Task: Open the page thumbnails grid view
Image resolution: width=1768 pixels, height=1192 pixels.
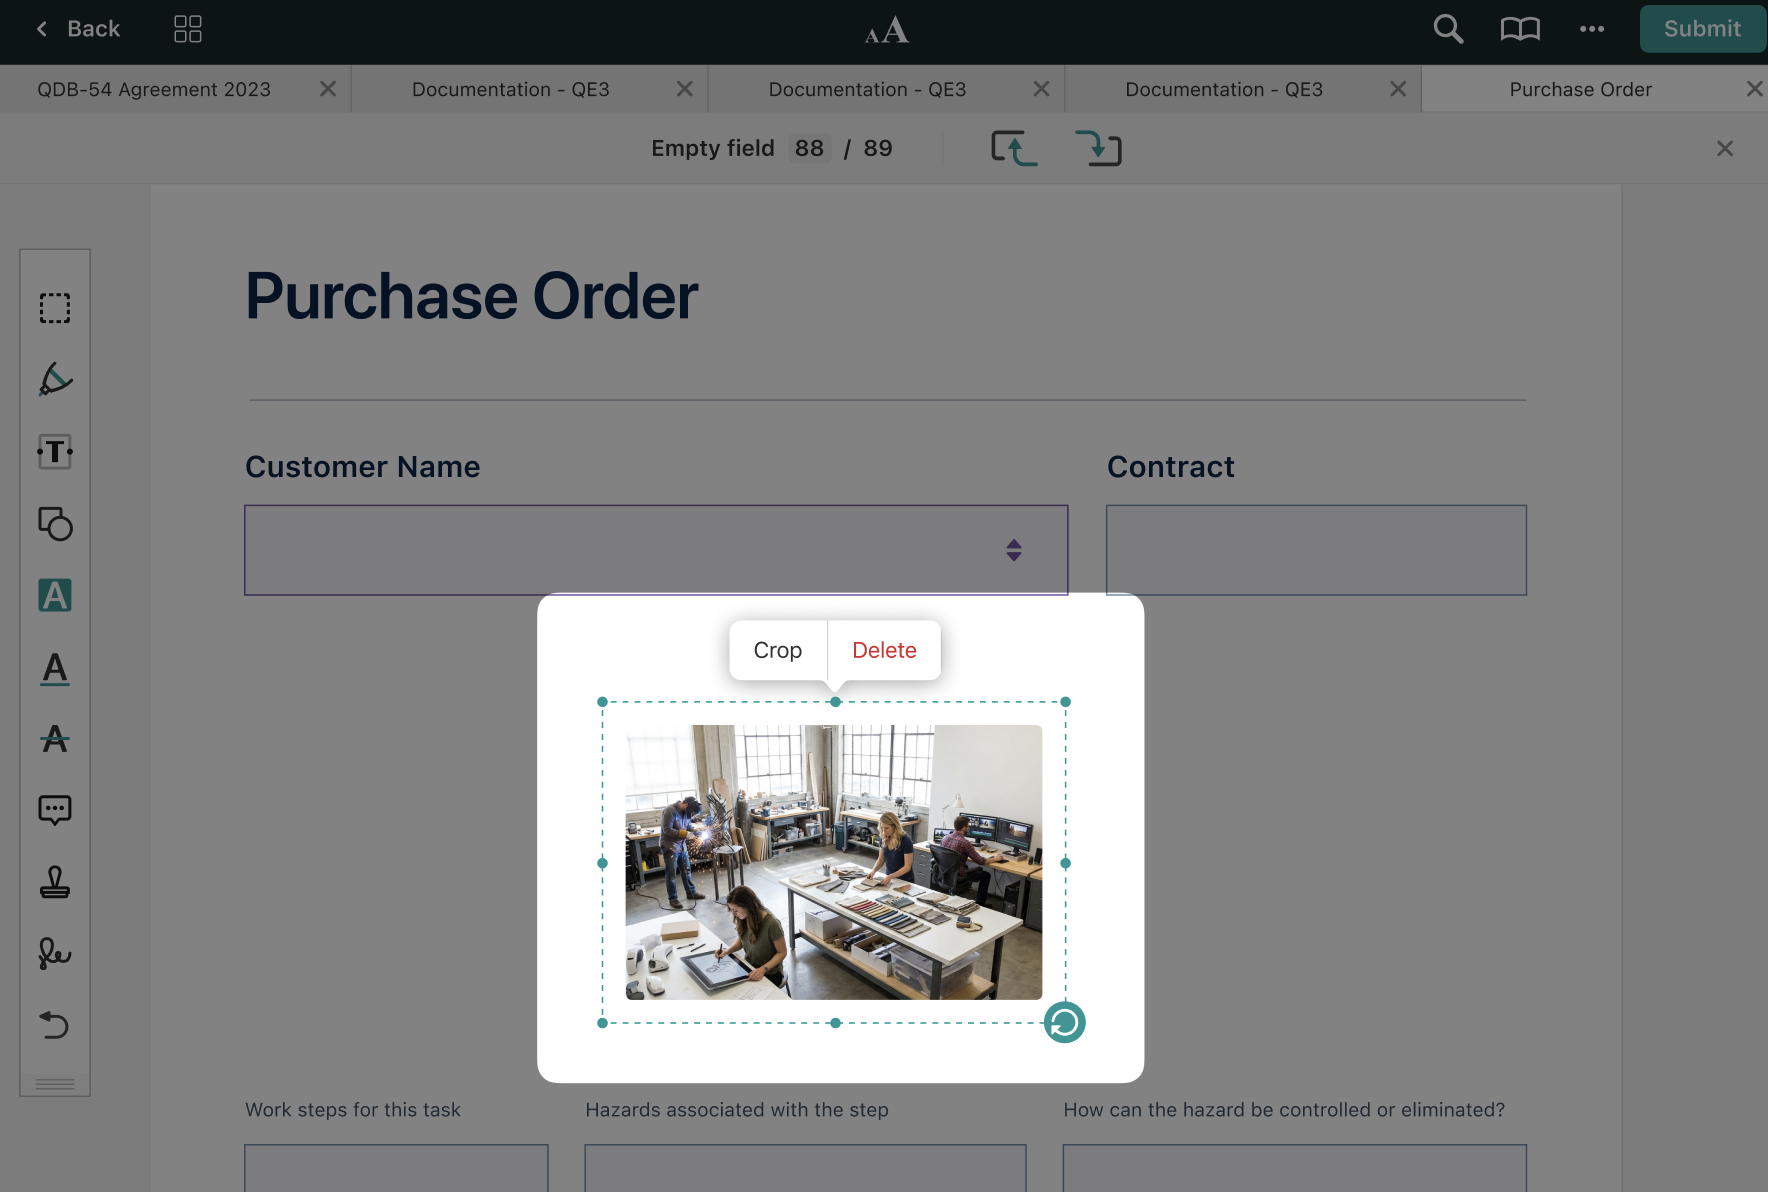Action: click(x=188, y=29)
